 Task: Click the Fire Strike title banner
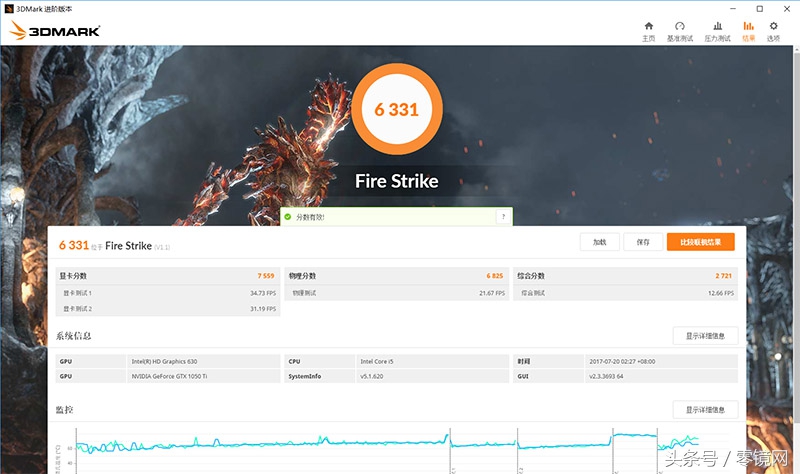tap(396, 181)
